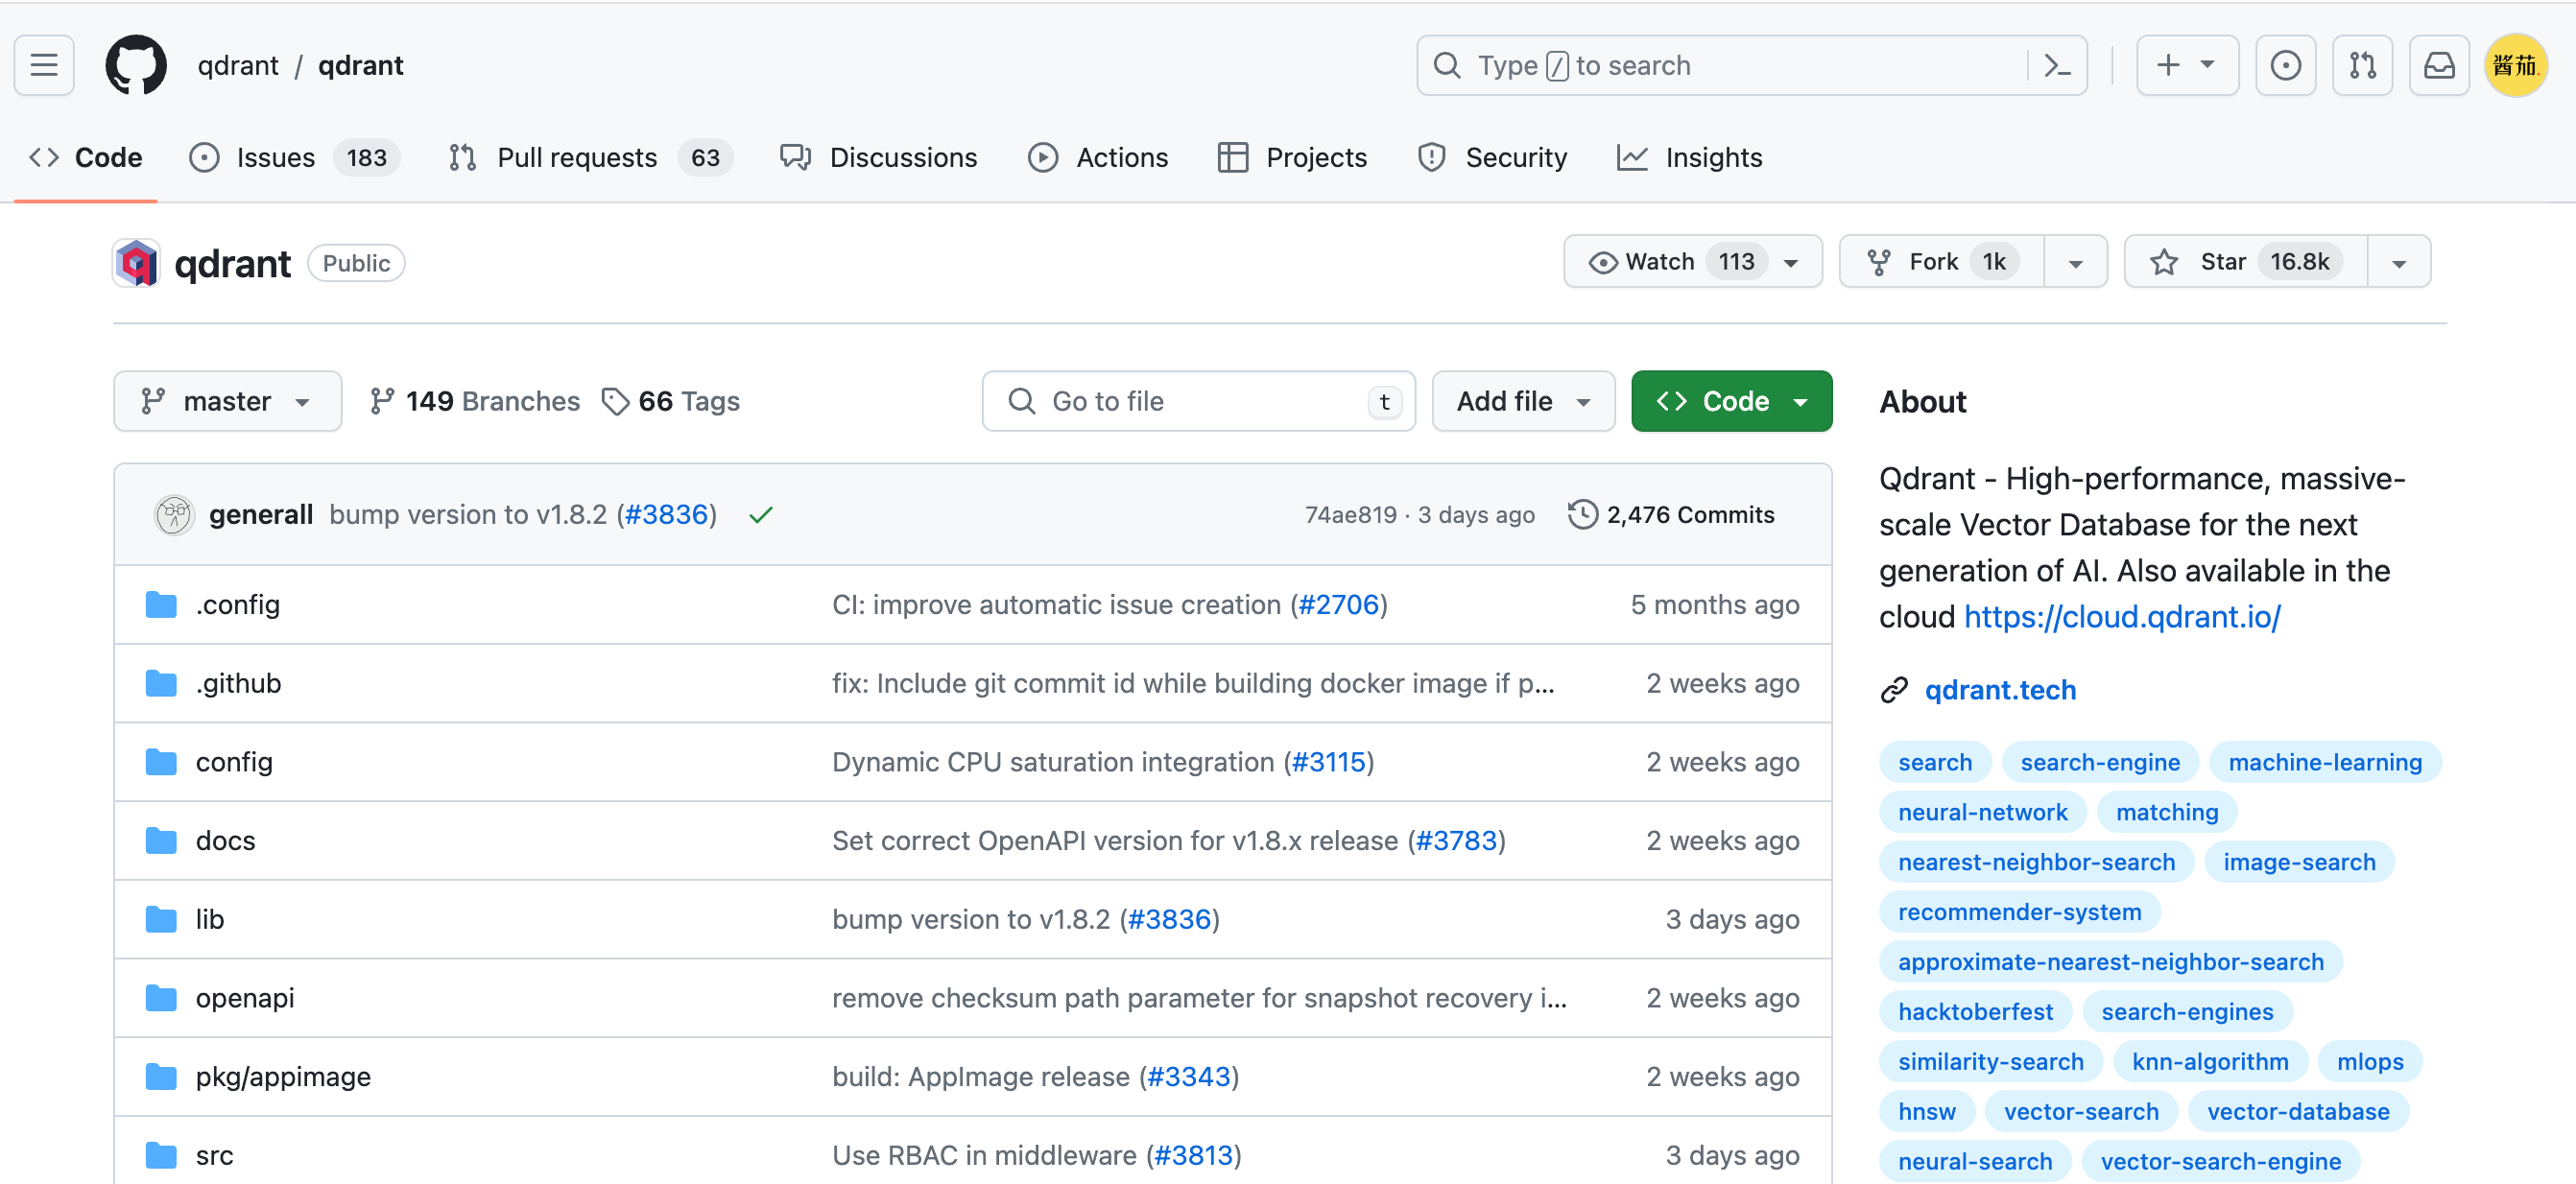This screenshot has width=2576, height=1184.
Task: Switch to the Insights tab
Action: point(1689,157)
